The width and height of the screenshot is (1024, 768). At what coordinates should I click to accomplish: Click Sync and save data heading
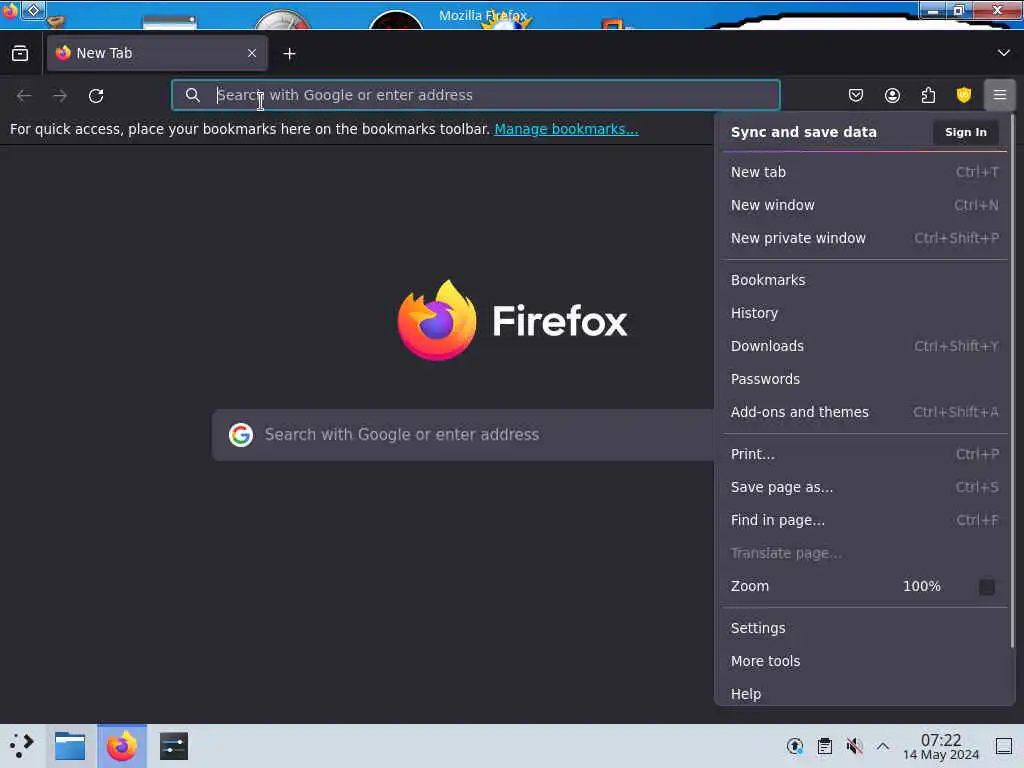(803, 132)
